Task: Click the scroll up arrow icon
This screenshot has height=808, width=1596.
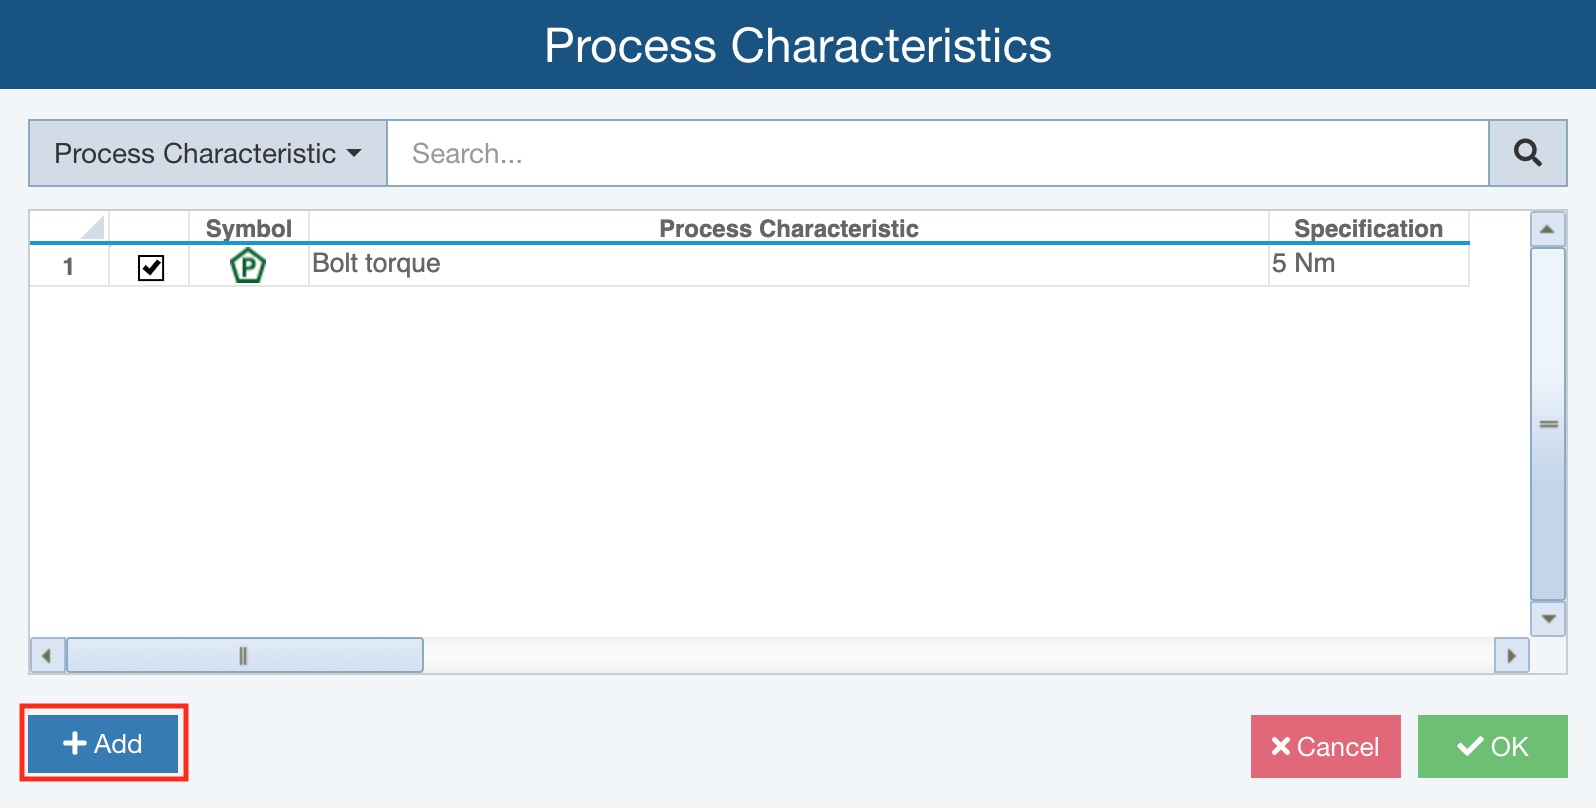Action: 1547,229
